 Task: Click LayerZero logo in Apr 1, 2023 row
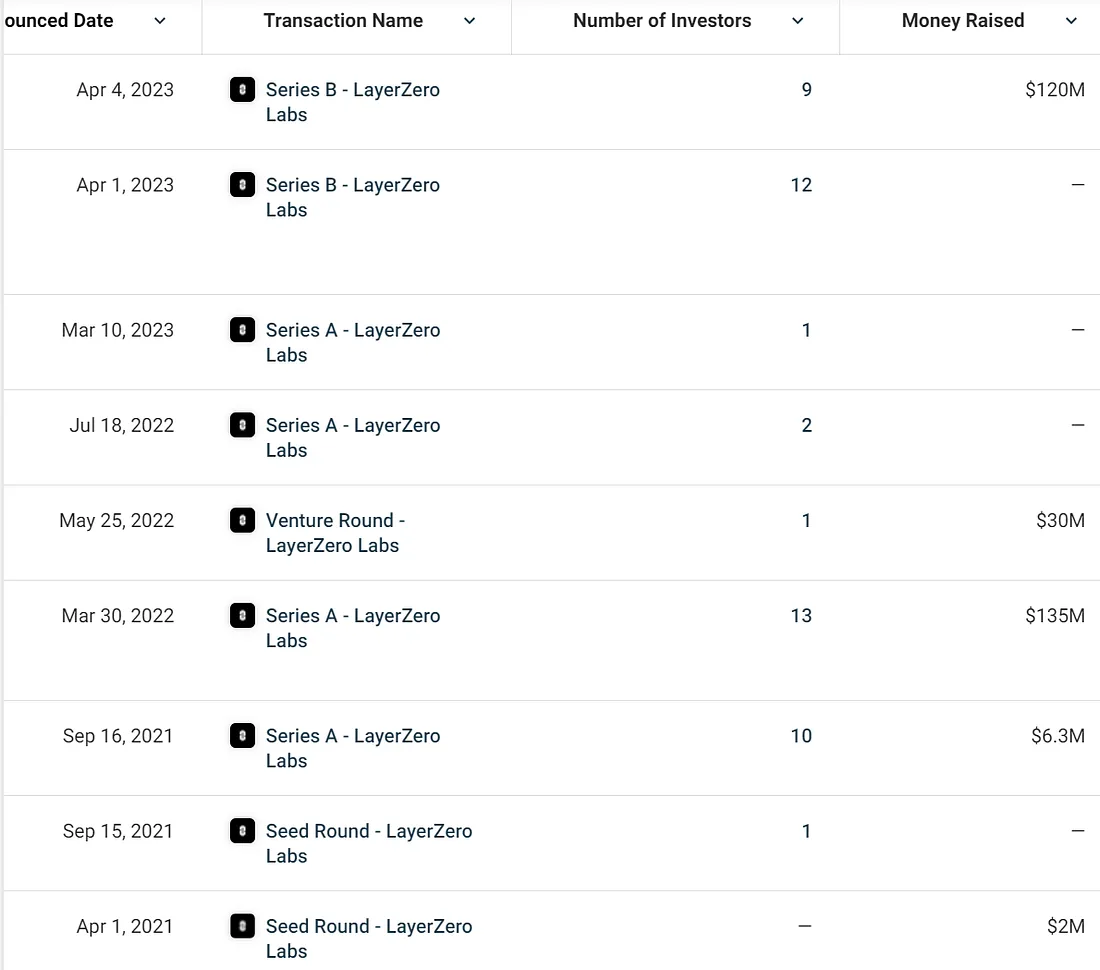point(242,185)
